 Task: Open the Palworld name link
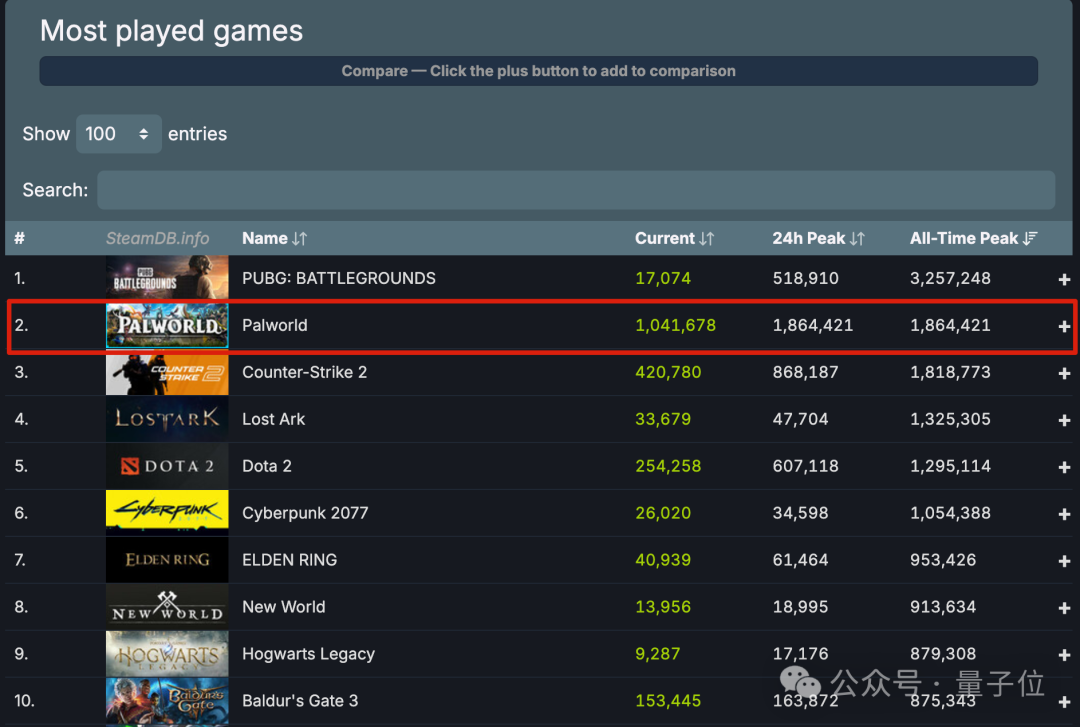click(275, 325)
